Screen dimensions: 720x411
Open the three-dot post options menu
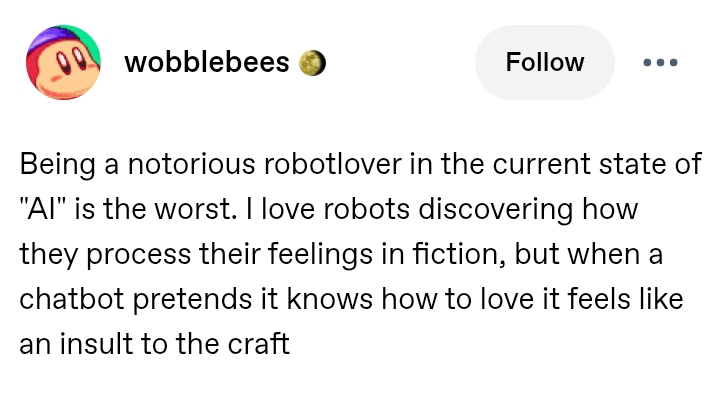660,62
